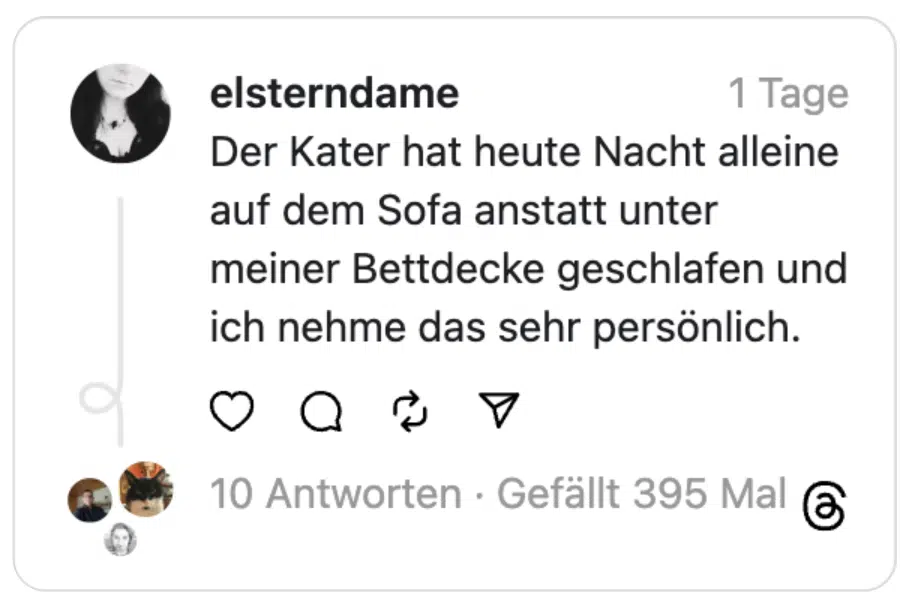Select the timestamp '1 Tage'
This screenshot has width=908, height=612.
point(789,93)
